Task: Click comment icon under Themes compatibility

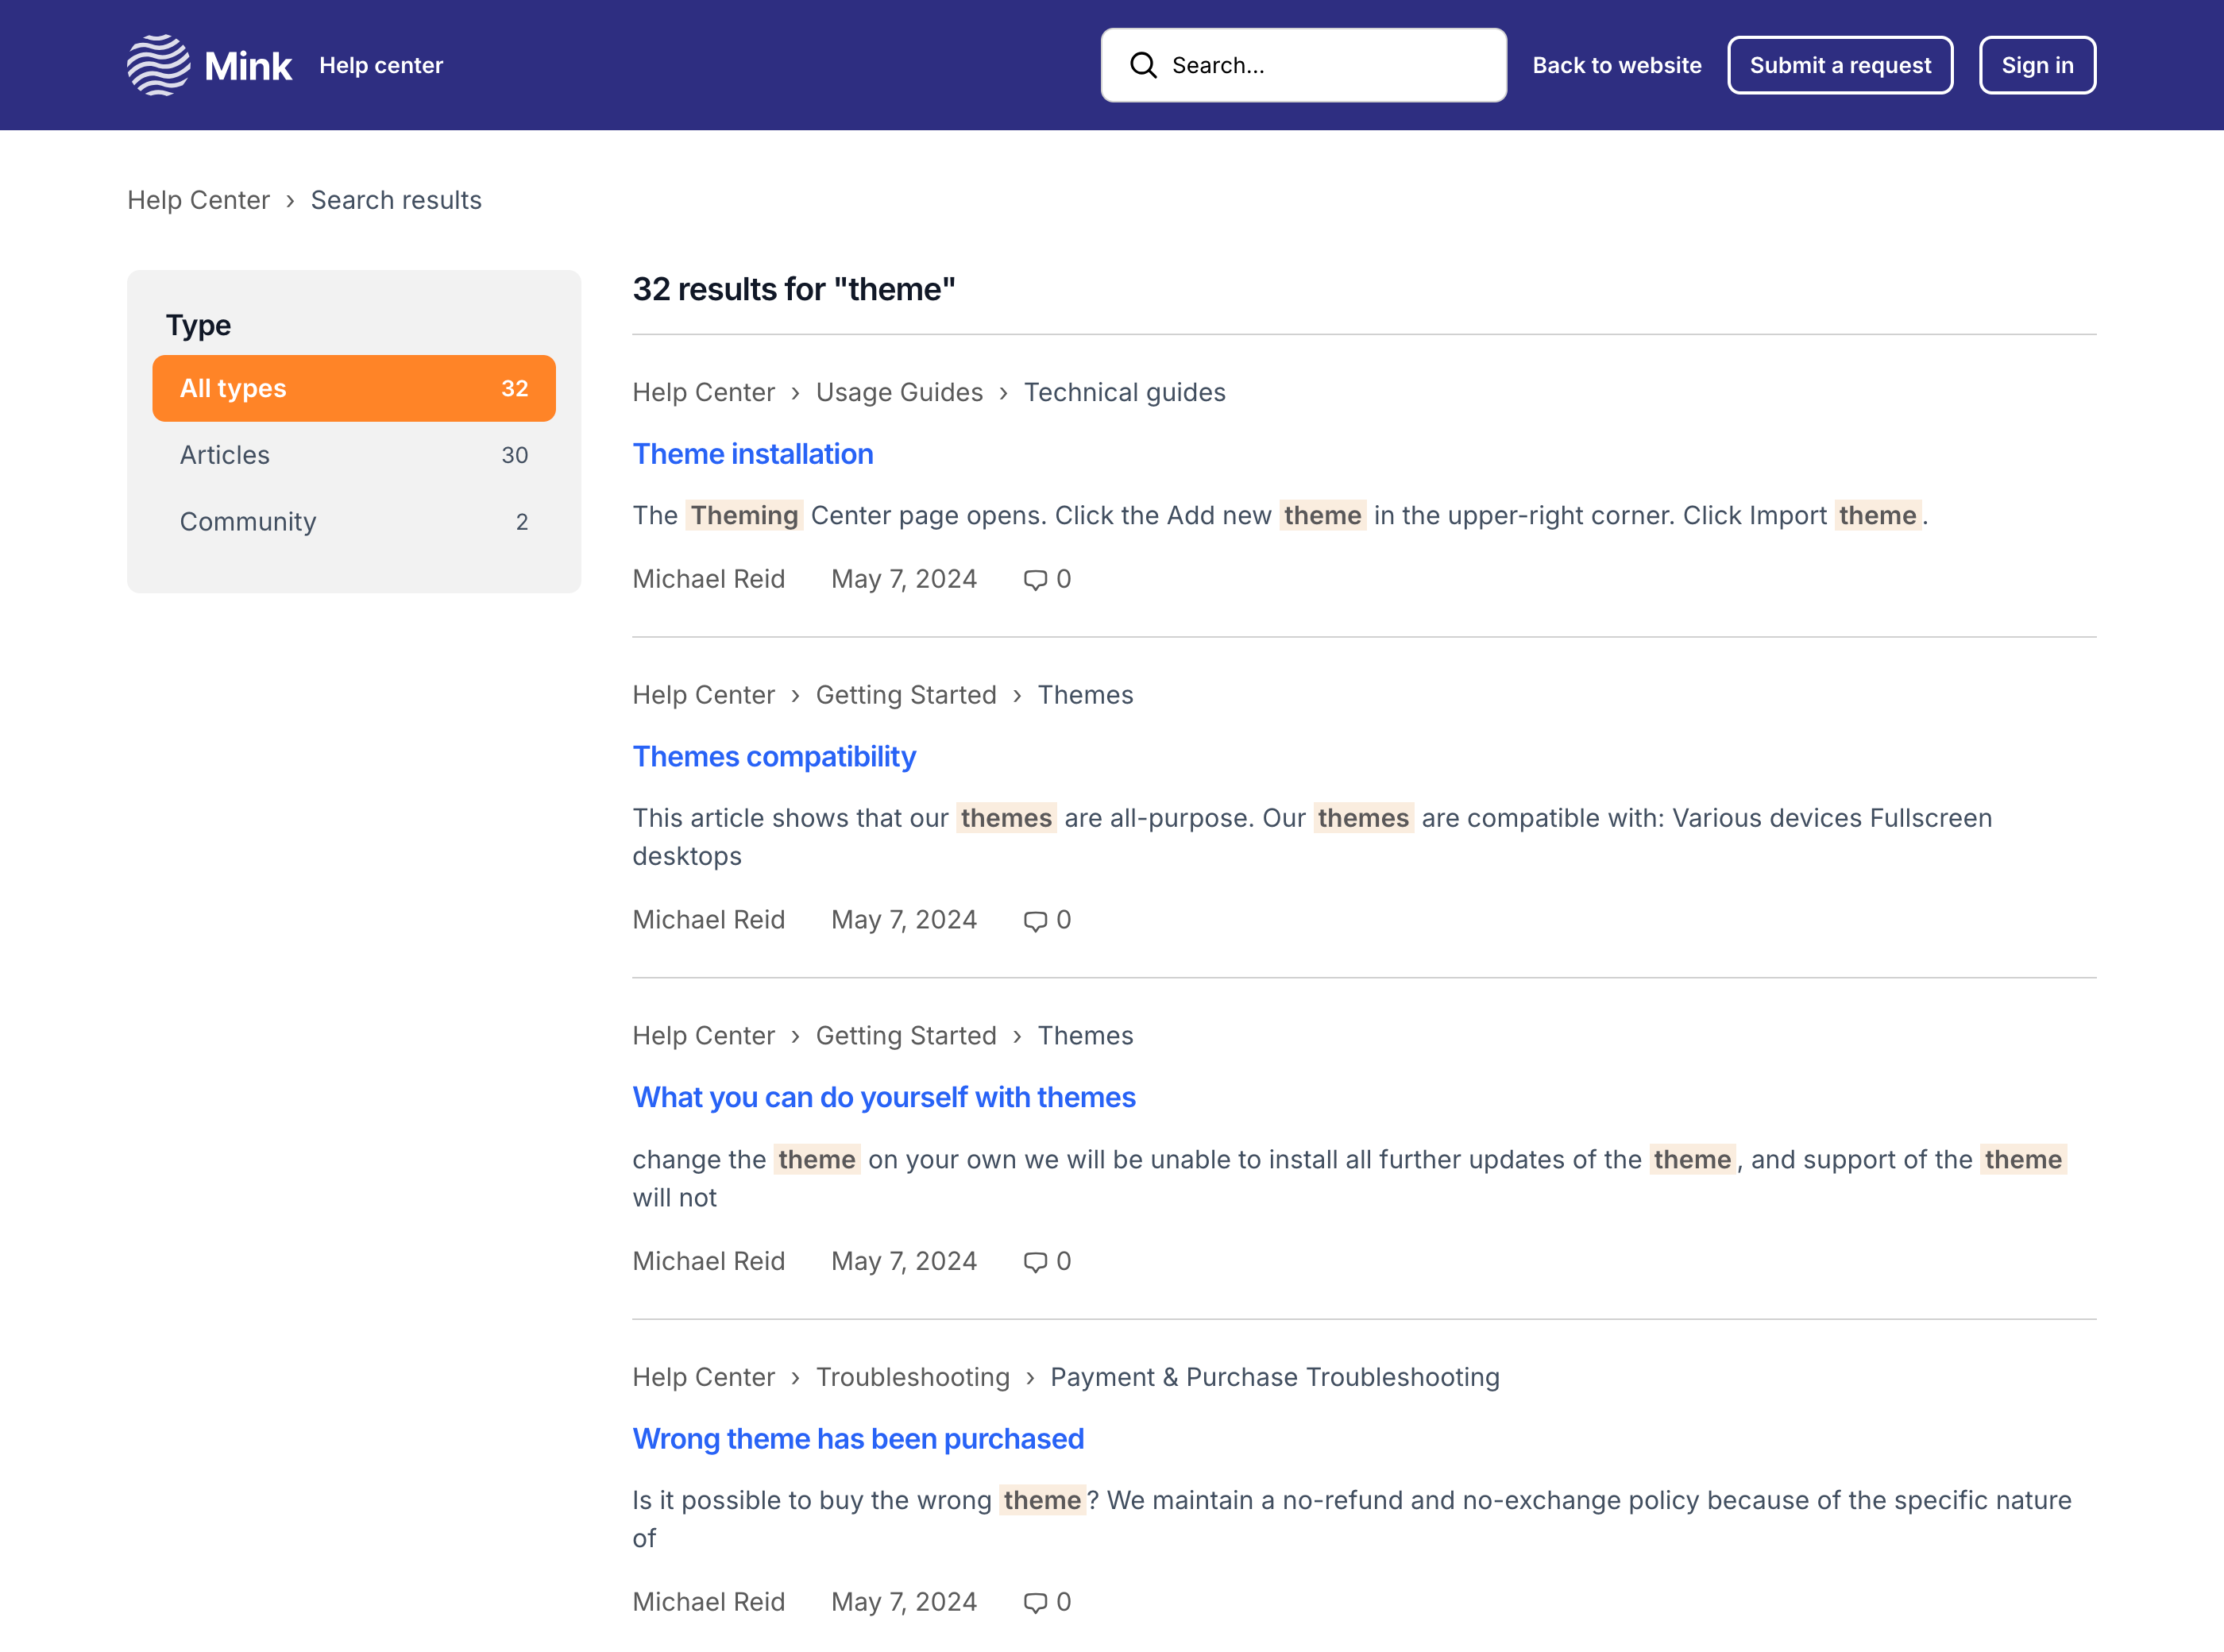Action: [1035, 920]
